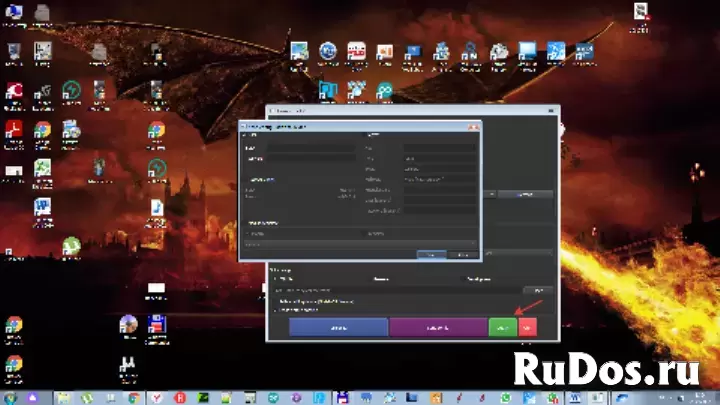Image resolution: width=720 pixels, height=405 pixels.
Task: Click the red Yandex browser icon on taskbar
Action: (x=157, y=398)
